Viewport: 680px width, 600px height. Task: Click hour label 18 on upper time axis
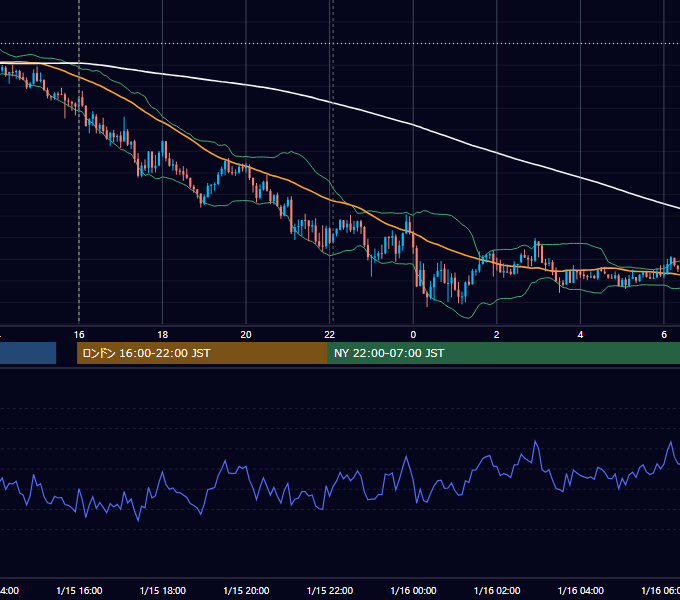click(x=163, y=335)
